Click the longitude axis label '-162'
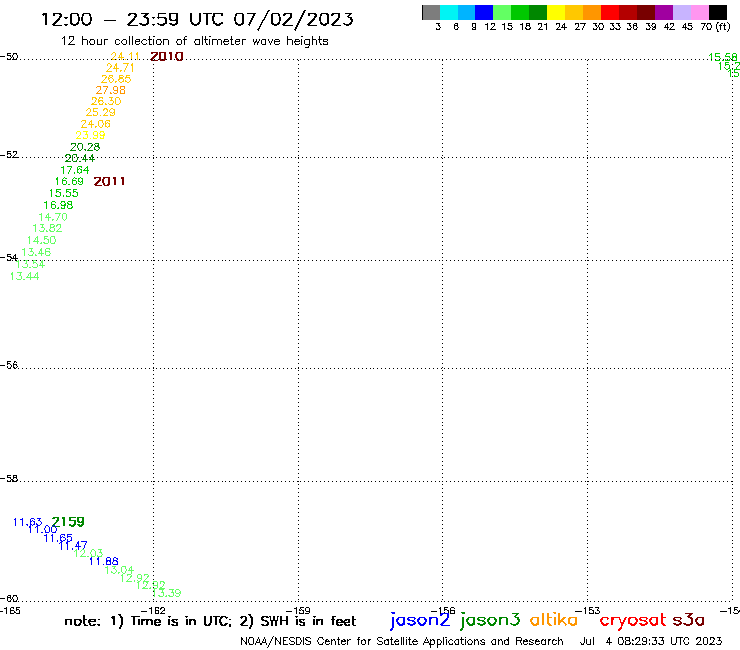Viewport: 740px width, 650px height. pos(154,610)
